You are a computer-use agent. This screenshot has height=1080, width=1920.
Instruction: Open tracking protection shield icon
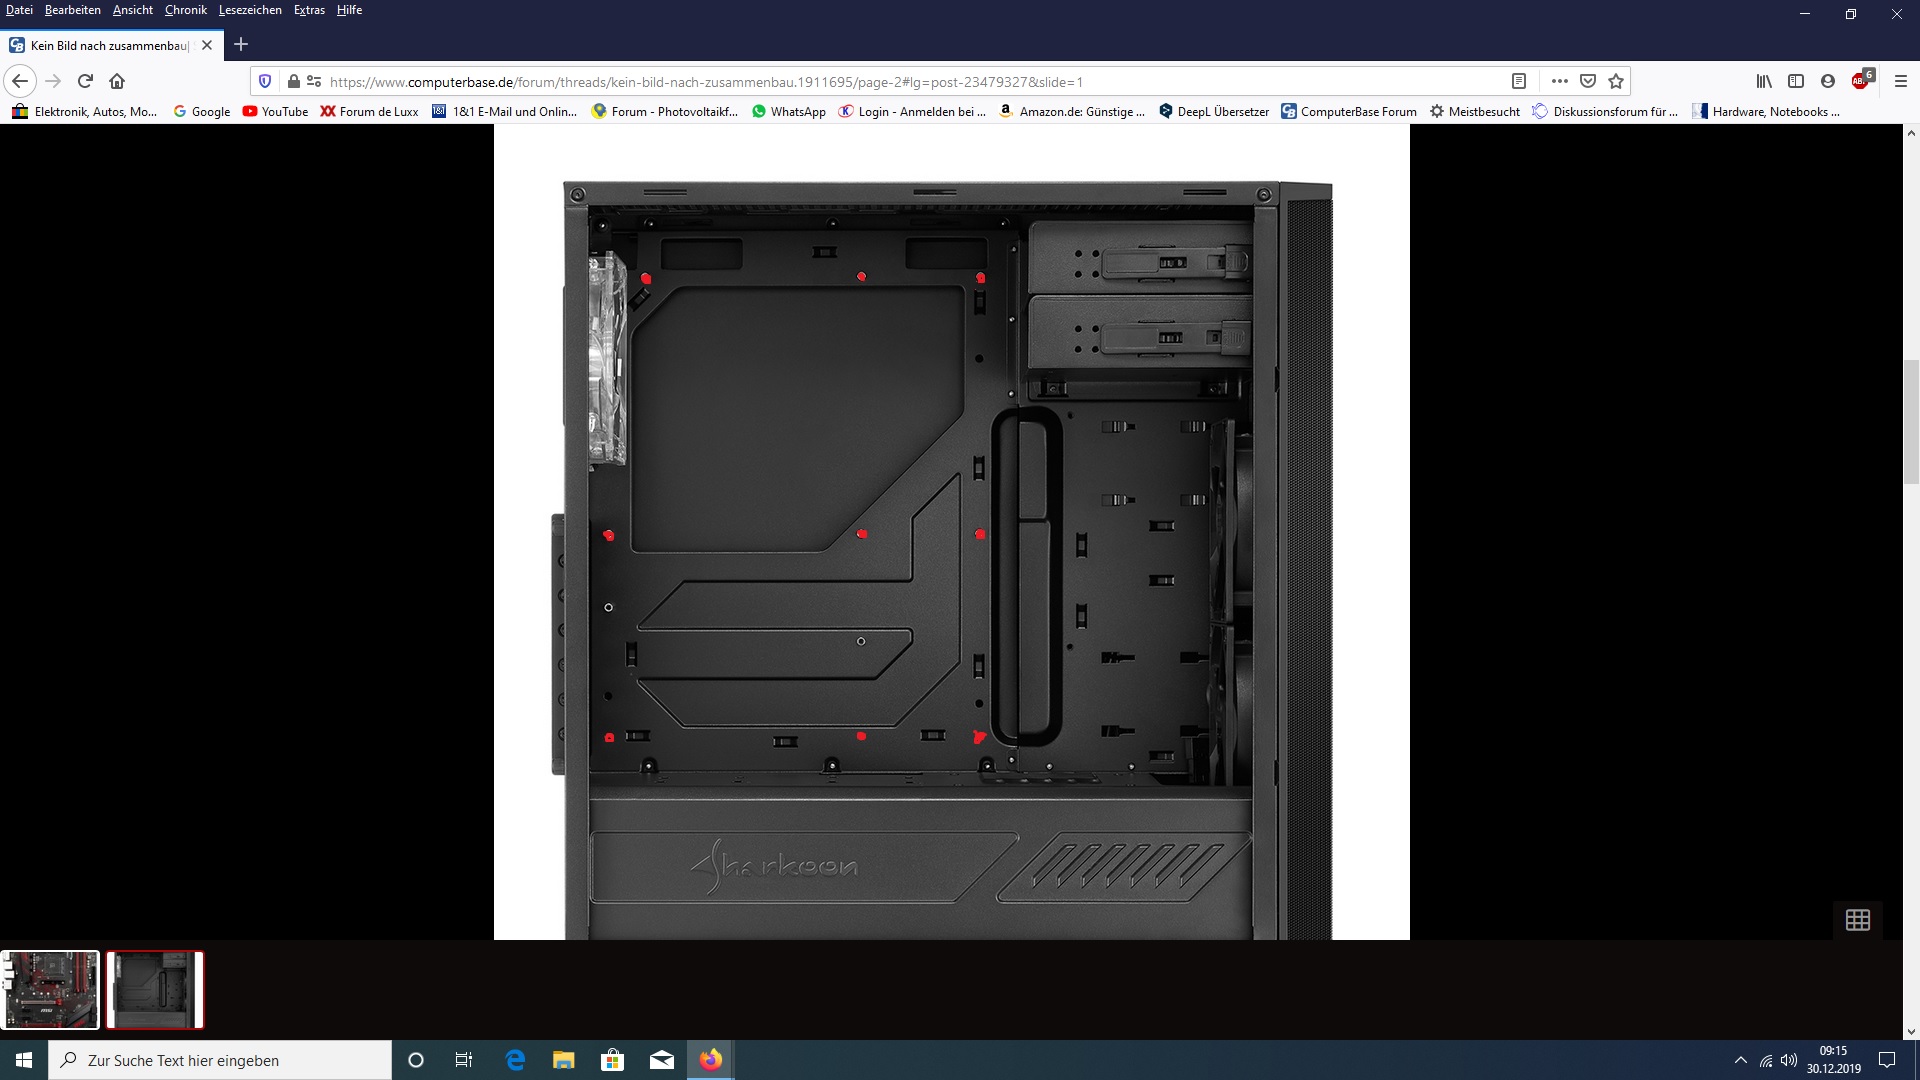(x=265, y=81)
